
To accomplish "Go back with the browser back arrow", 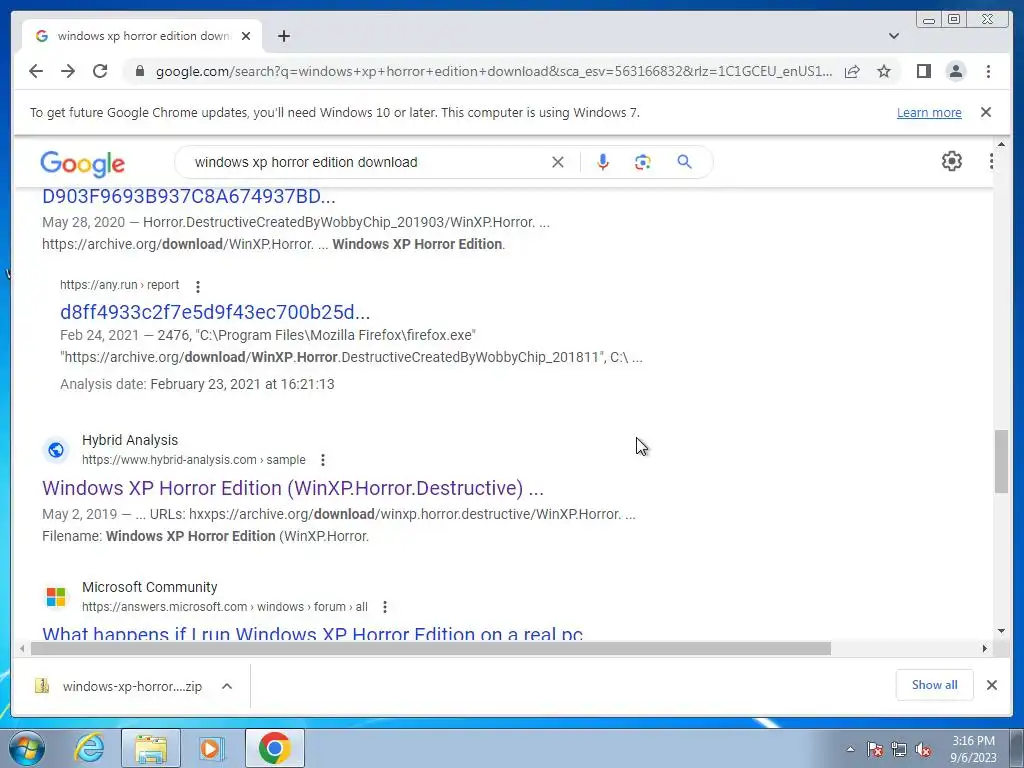I will [36, 71].
